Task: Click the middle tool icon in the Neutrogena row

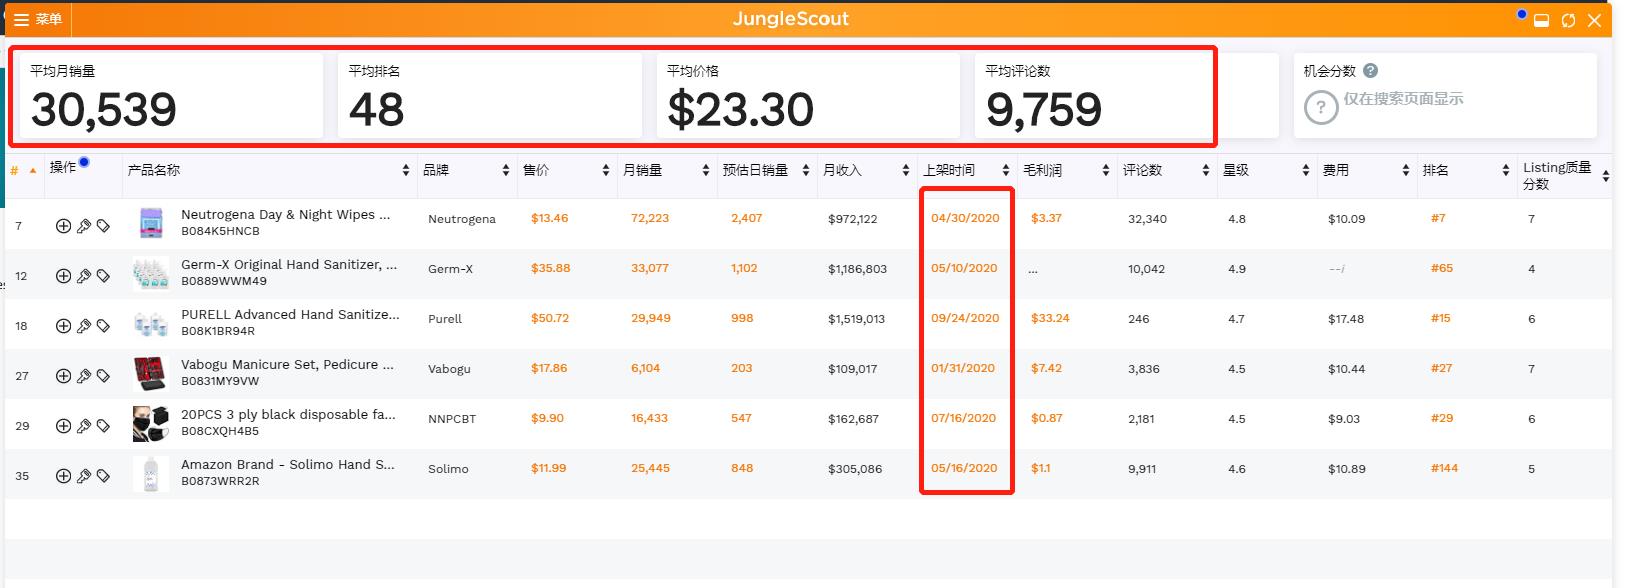Action: tap(84, 226)
